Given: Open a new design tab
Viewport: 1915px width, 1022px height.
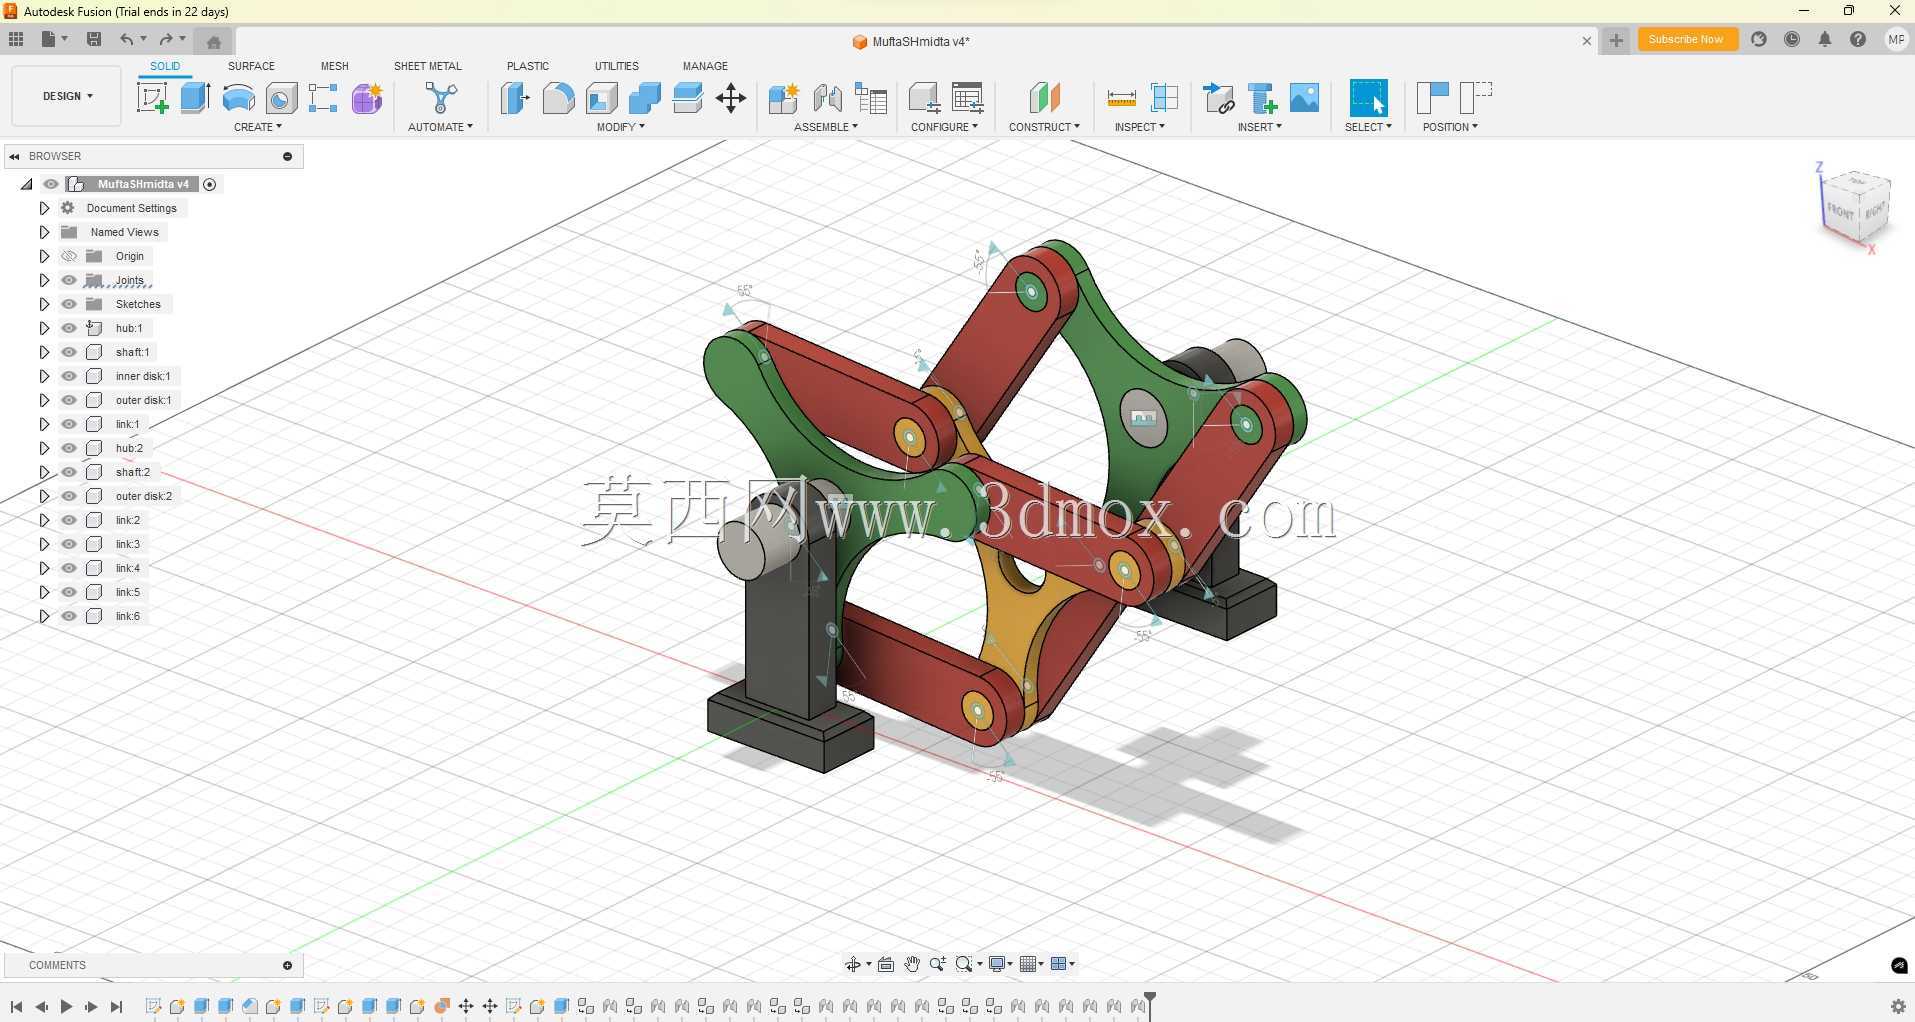Looking at the screenshot, I should coord(1616,40).
